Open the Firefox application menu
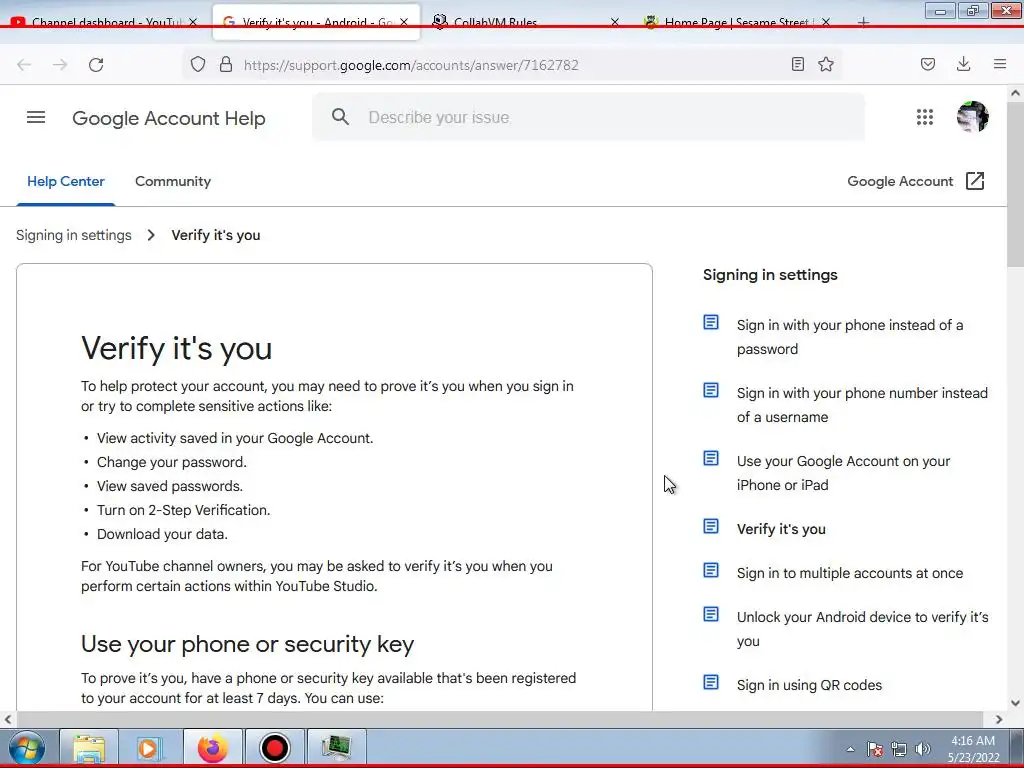 [1000, 65]
